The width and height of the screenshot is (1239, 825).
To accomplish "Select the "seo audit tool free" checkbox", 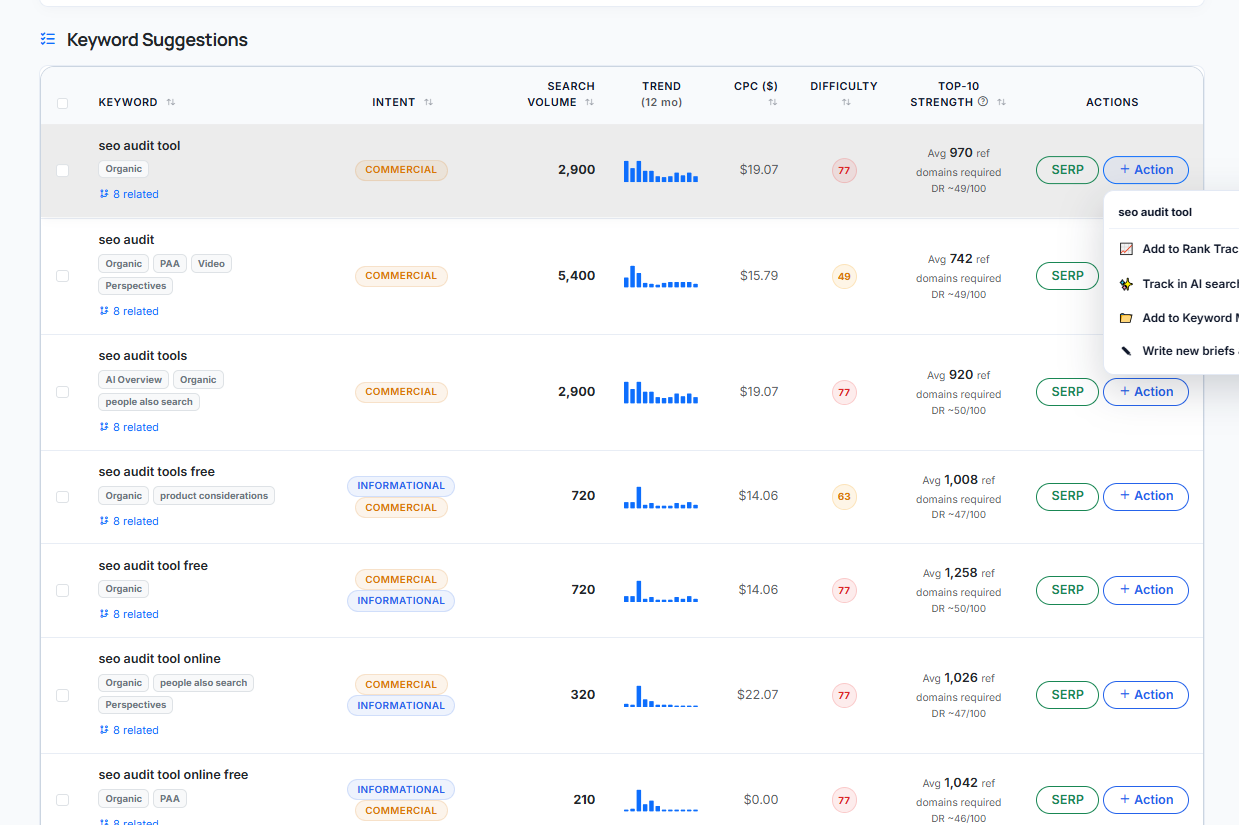I will click(63, 591).
